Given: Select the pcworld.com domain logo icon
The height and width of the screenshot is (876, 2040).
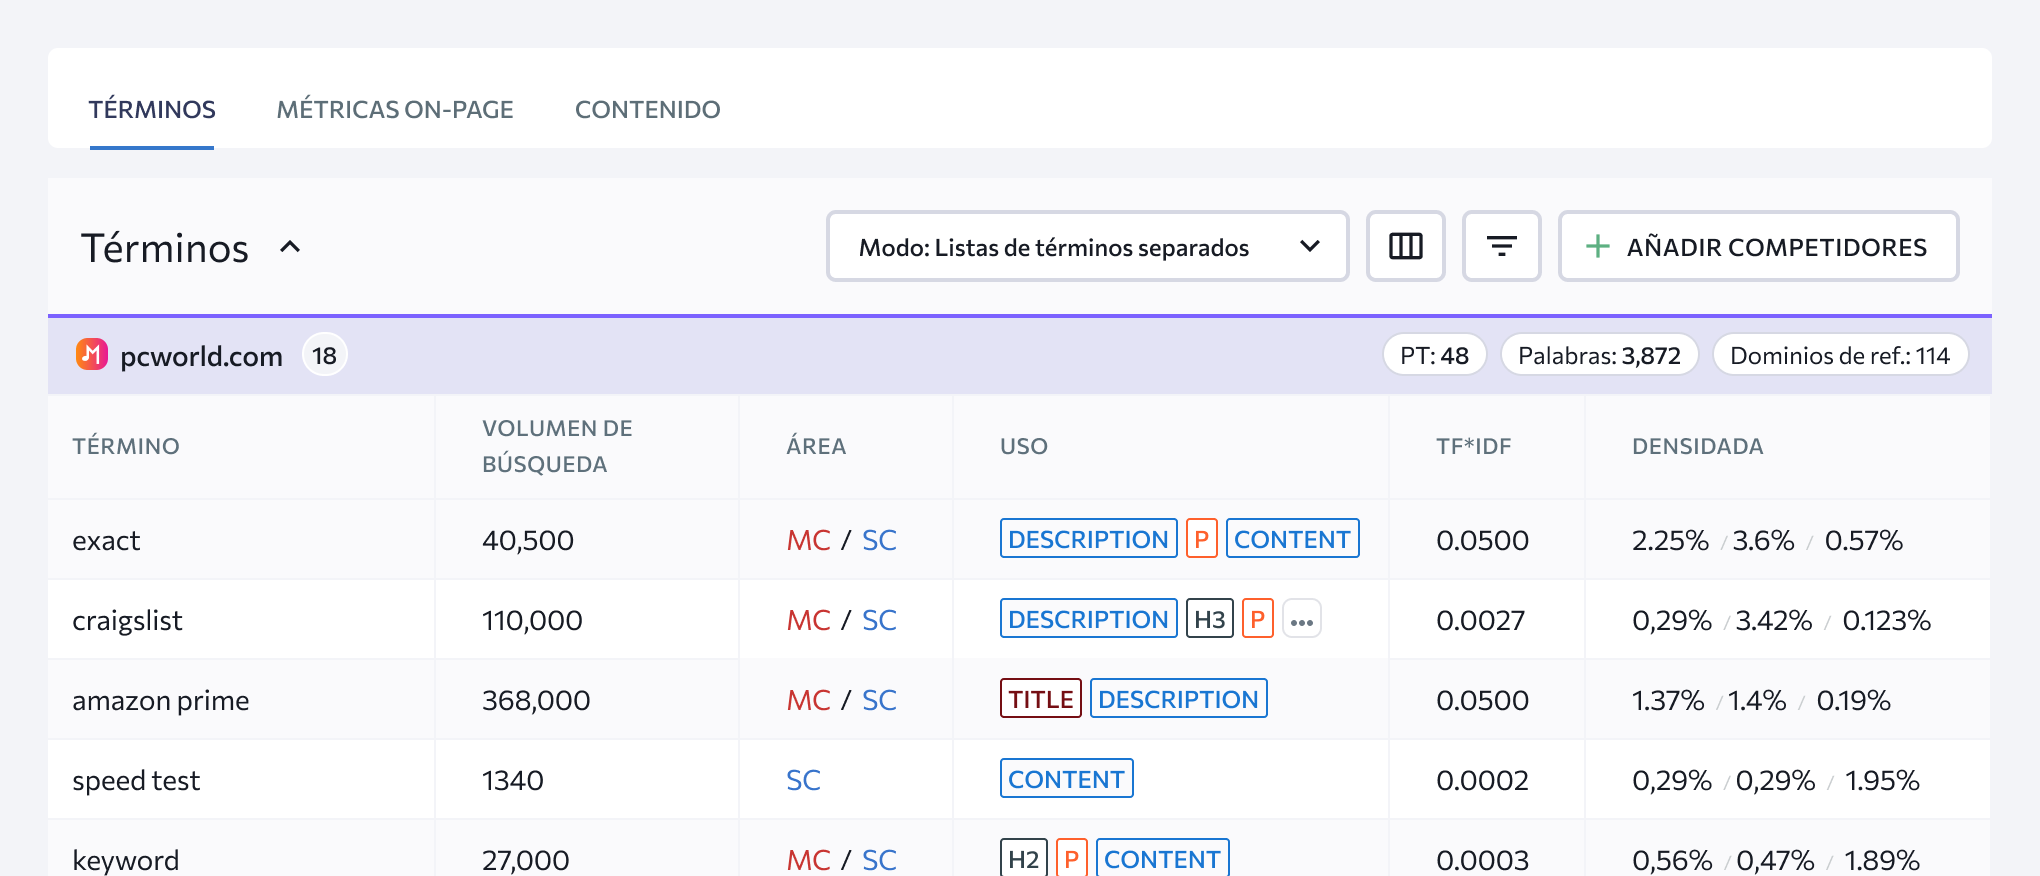Looking at the screenshot, I should (91, 354).
